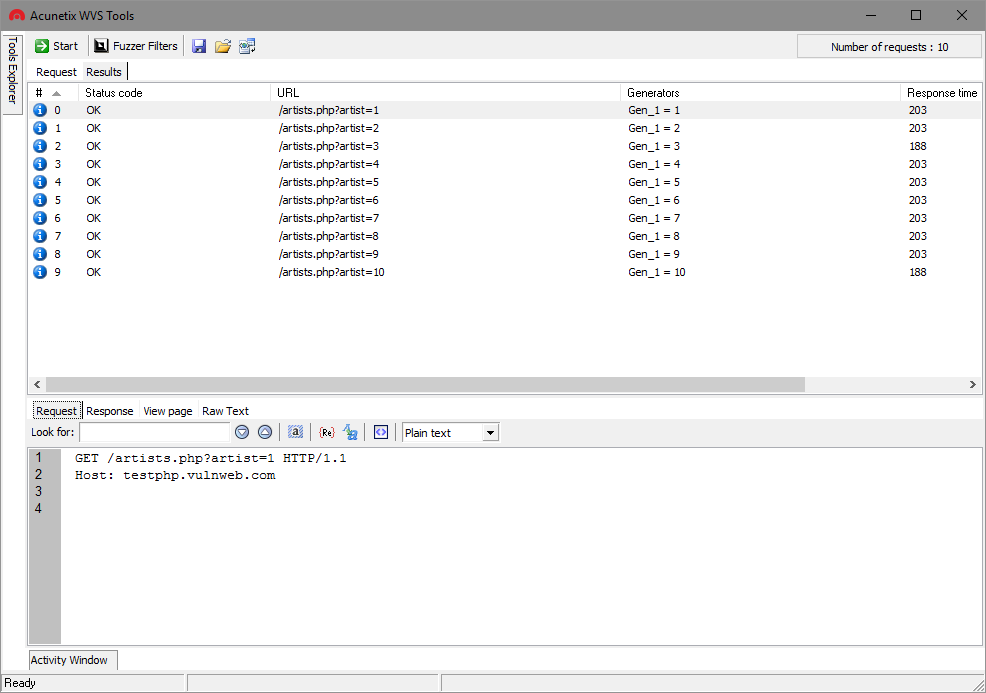Click the translate syntax icon beside Re
This screenshot has height=693, width=986.
click(350, 432)
